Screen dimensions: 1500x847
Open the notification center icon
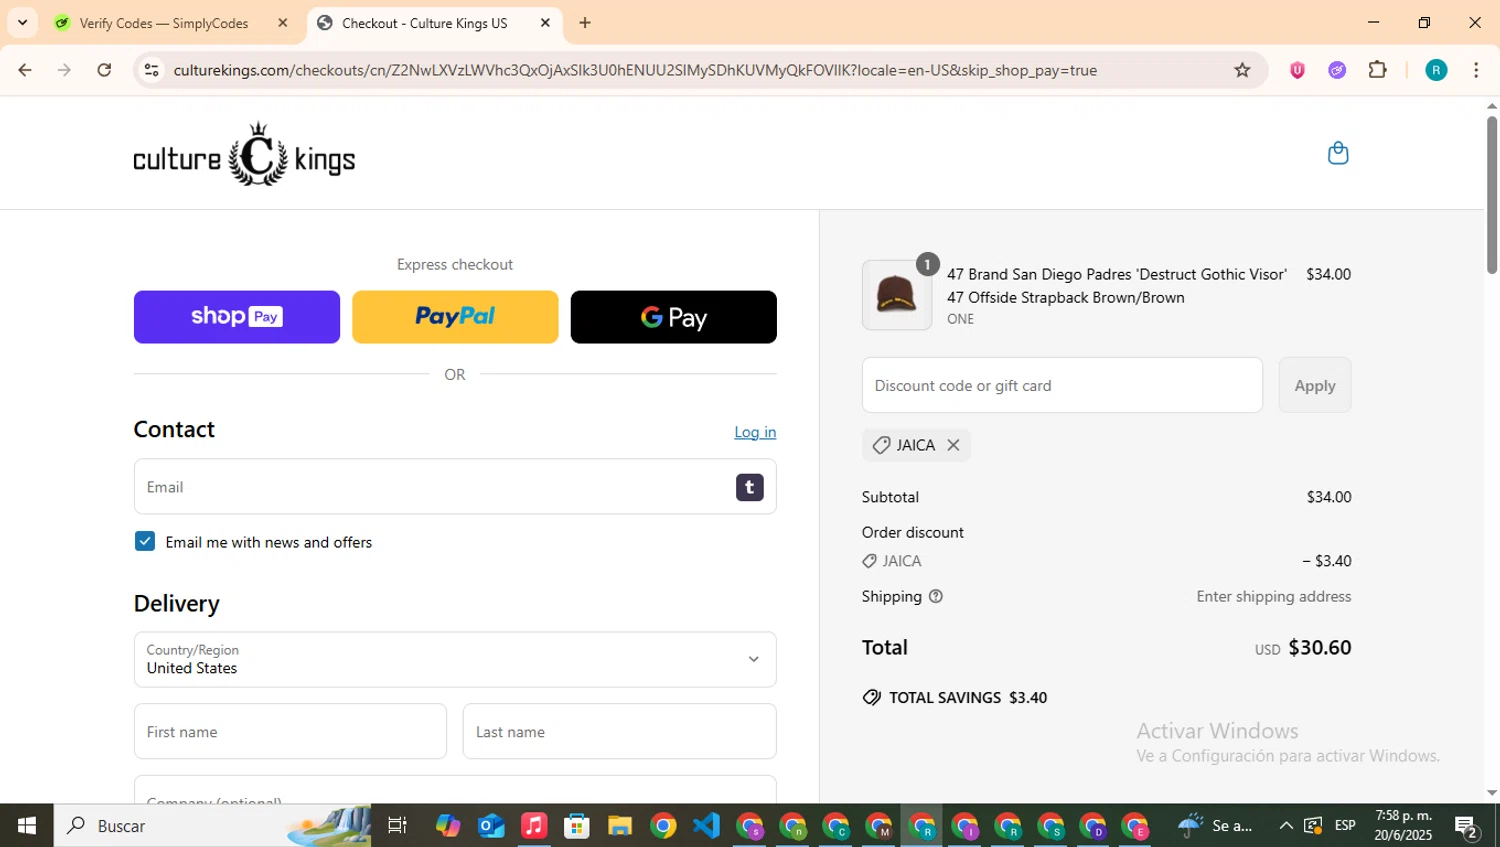click(1467, 826)
